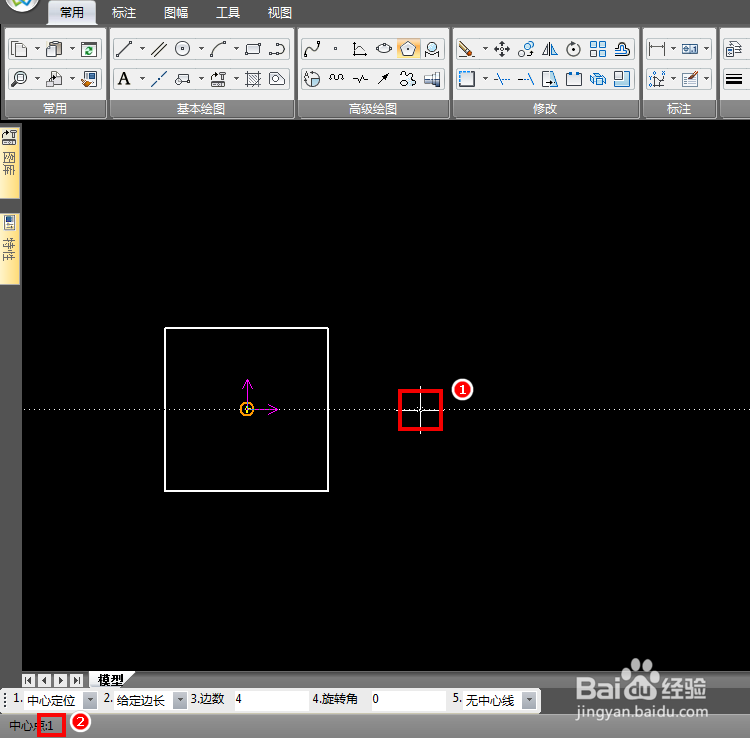Go to next sheet navigation button
Screen dimensions: 750x738
pyautogui.click(x=60, y=680)
